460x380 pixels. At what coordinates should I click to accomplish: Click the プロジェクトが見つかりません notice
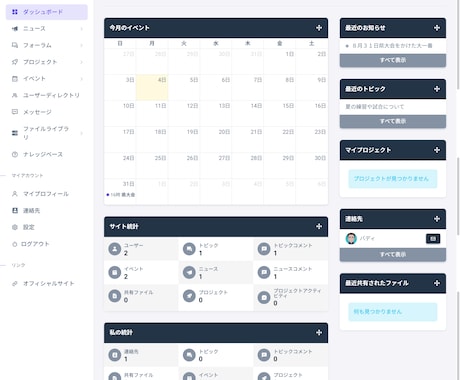[393, 179]
